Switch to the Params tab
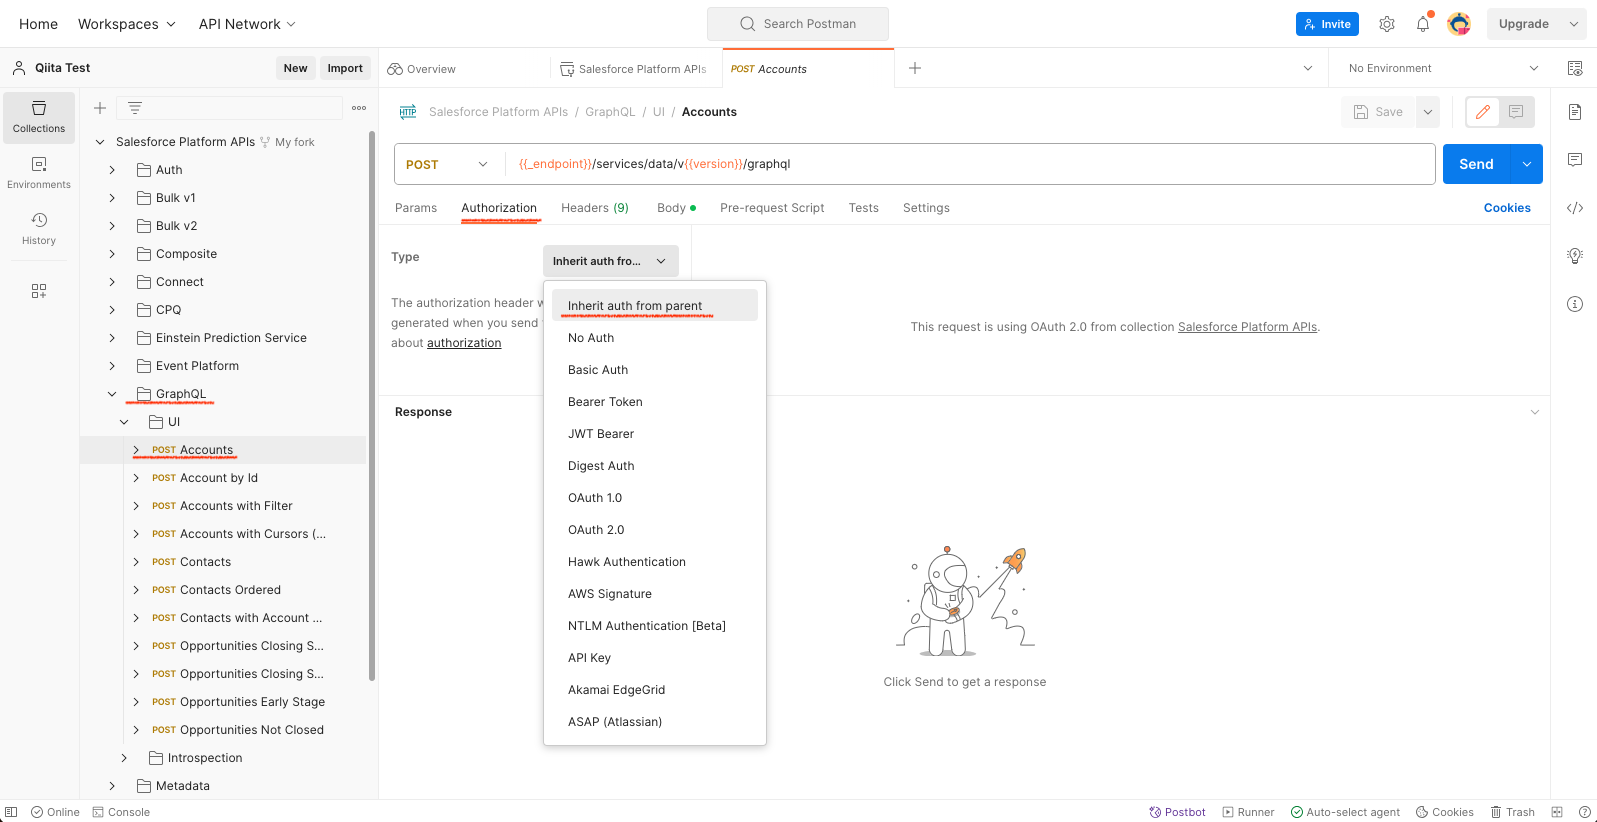1597x822 pixels. pos(416,208)
